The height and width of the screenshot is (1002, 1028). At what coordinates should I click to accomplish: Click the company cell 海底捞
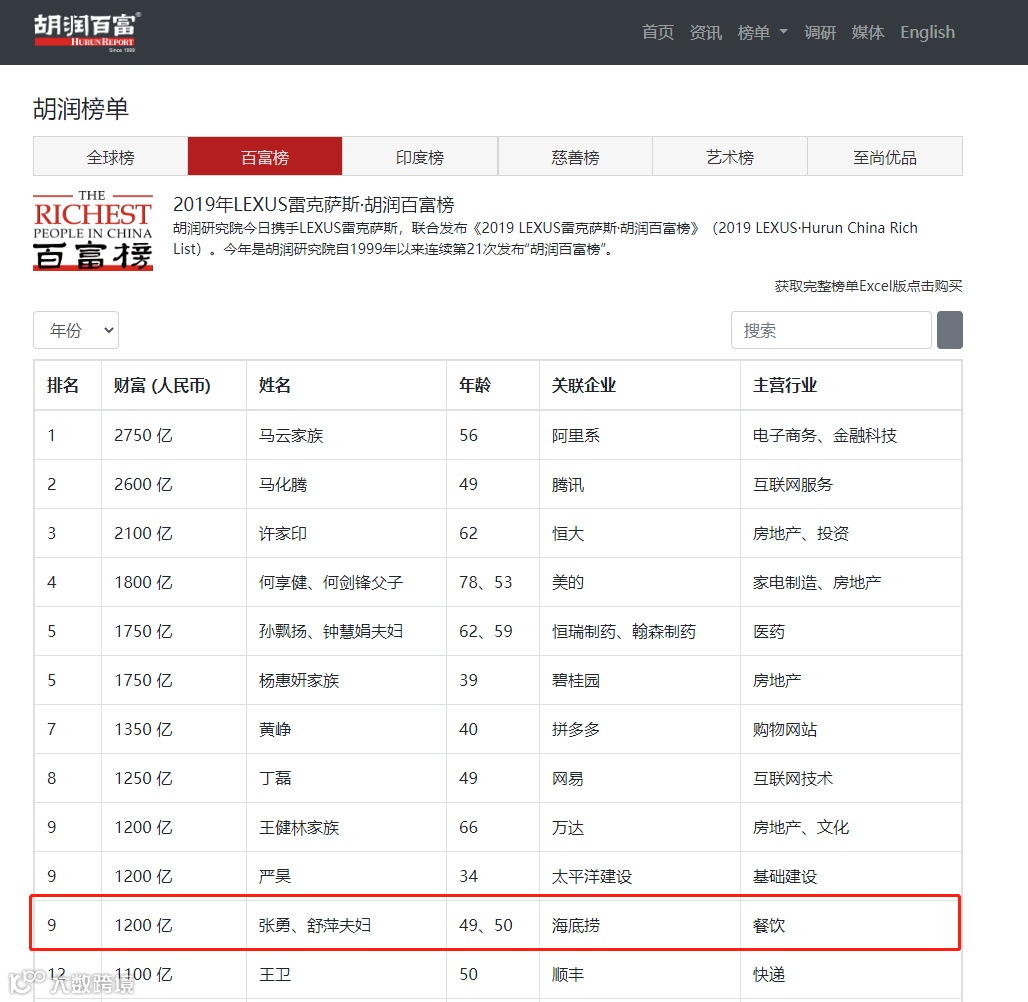click(576, 925)
